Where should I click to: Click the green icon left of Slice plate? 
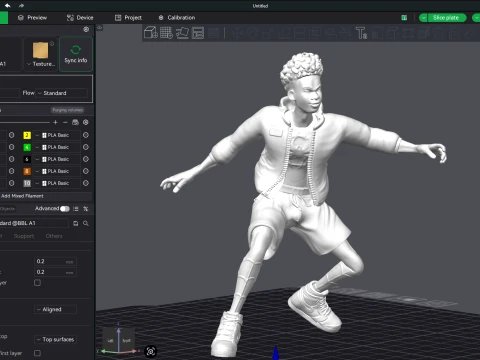coord(404,18)
